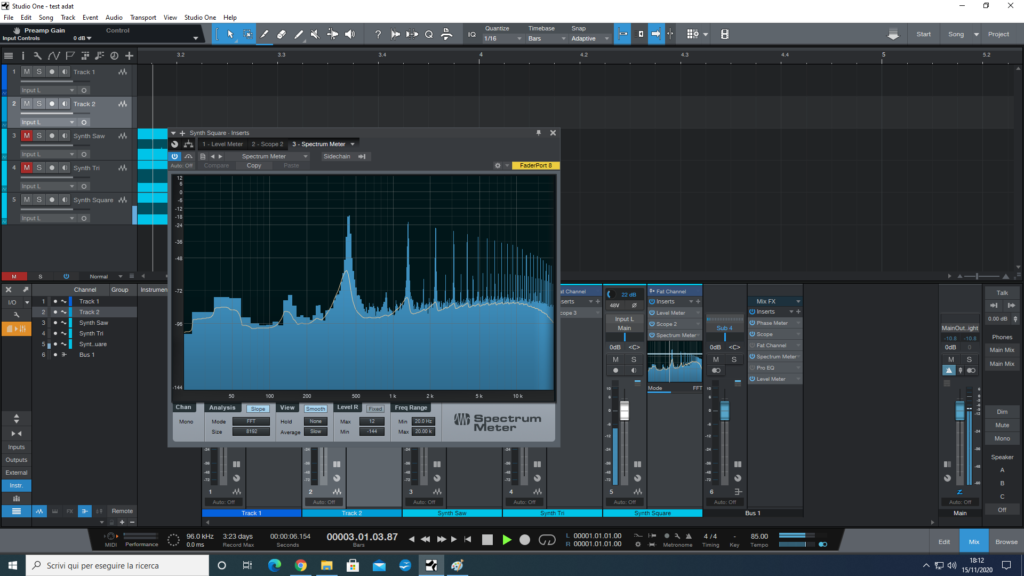Open Microsoft Edge in the taskbar
The image size is (1024, 576).
pyautogui.click(x=274, y=566)
